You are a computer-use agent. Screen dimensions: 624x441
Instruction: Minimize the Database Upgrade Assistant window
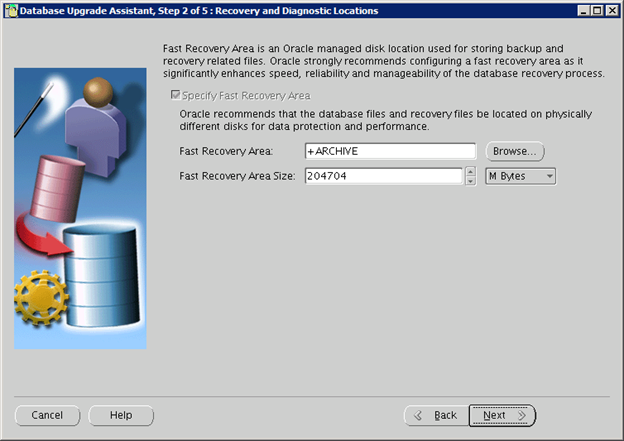(x=583, y=11)
